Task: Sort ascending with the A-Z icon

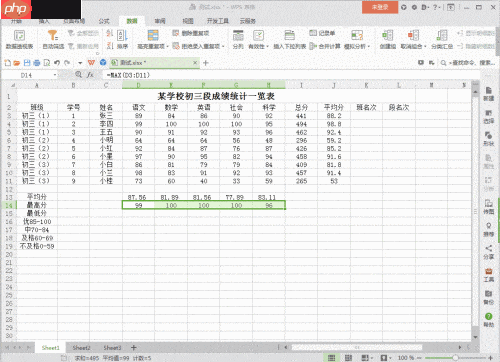Action: (110, 33)
